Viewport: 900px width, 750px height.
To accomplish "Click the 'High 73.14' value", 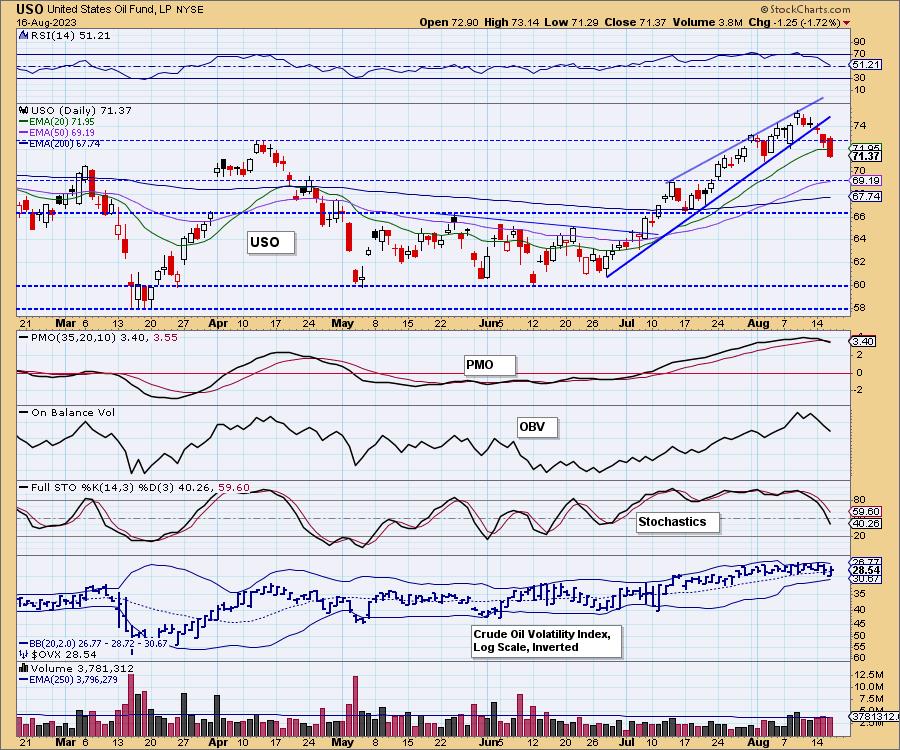I will pyautogui.click(x=512, y=22).
